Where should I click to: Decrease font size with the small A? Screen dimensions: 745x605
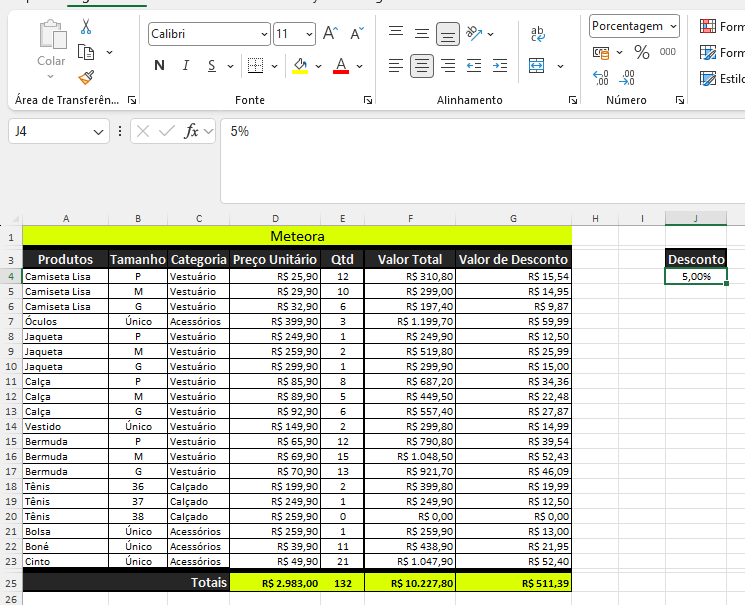click(x=356, y=34)
